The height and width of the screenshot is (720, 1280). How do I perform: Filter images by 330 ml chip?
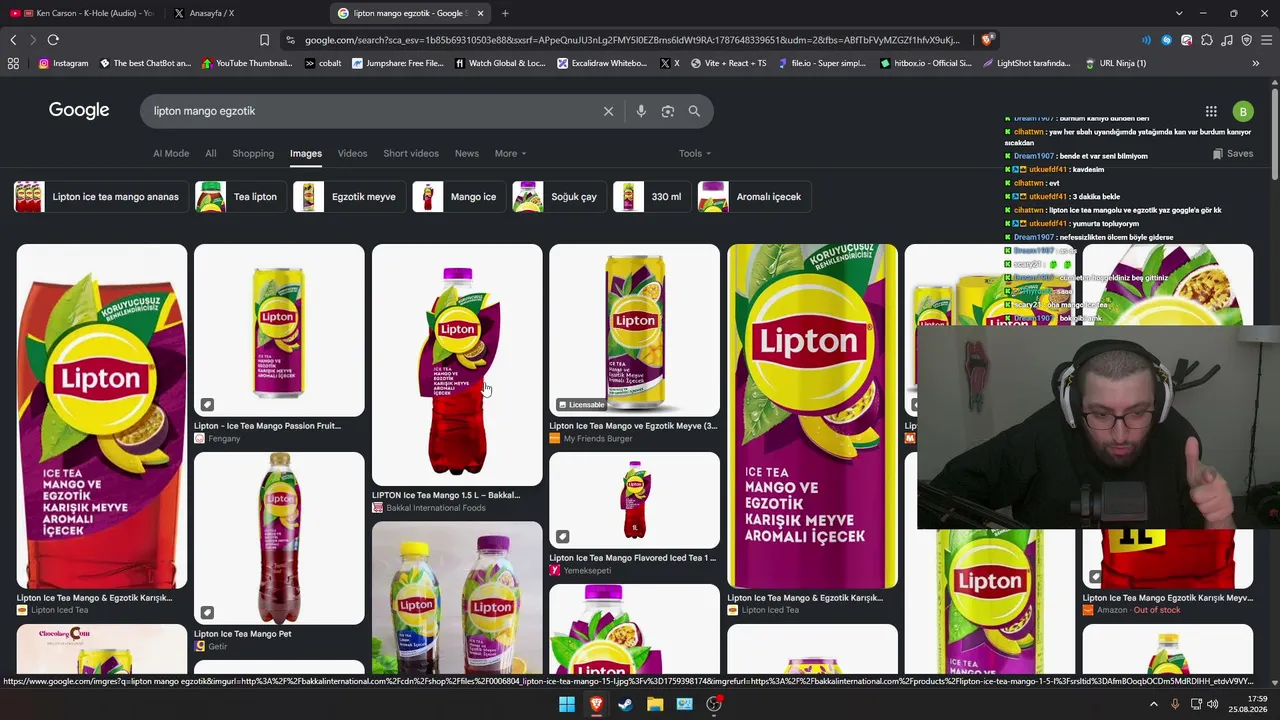tap(652, 197)
